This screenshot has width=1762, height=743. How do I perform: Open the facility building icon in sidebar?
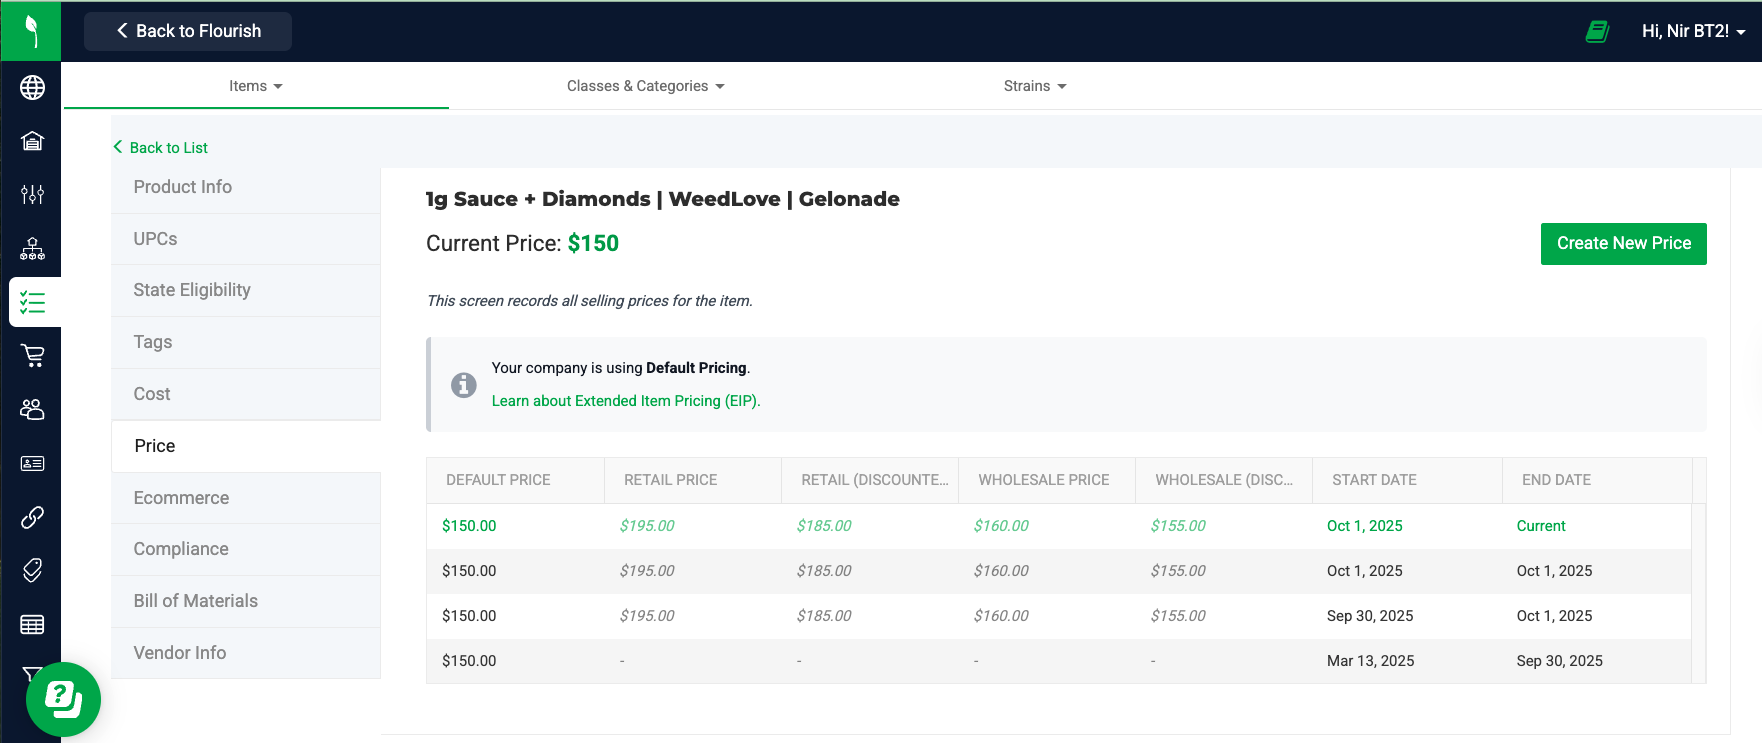point(32,141)
